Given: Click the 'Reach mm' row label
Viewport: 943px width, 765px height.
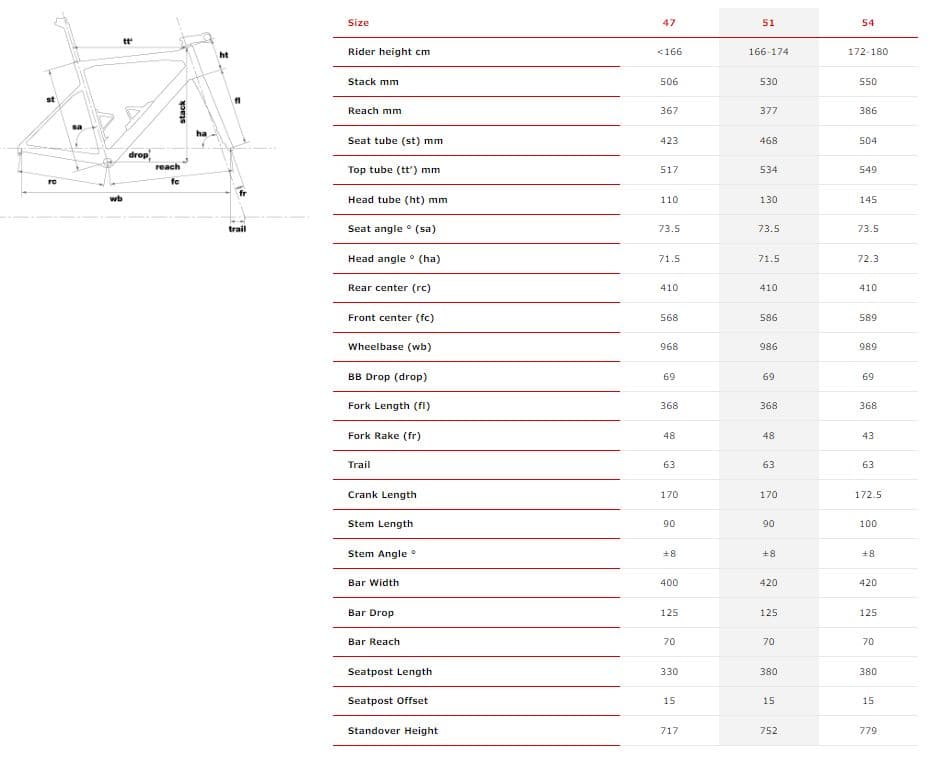Looking at the screenshot, I should pyautogui.click(x=375, y=111).
